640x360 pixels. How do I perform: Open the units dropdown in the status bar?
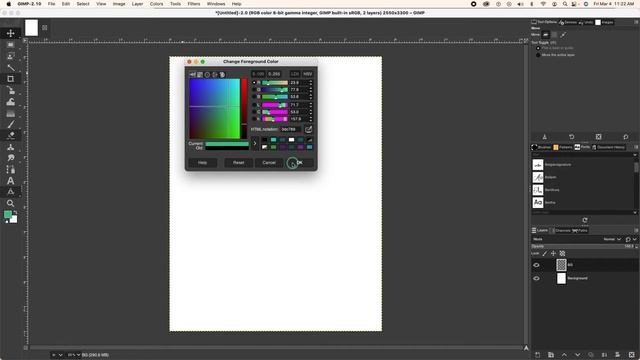click(x=57, y=355)
